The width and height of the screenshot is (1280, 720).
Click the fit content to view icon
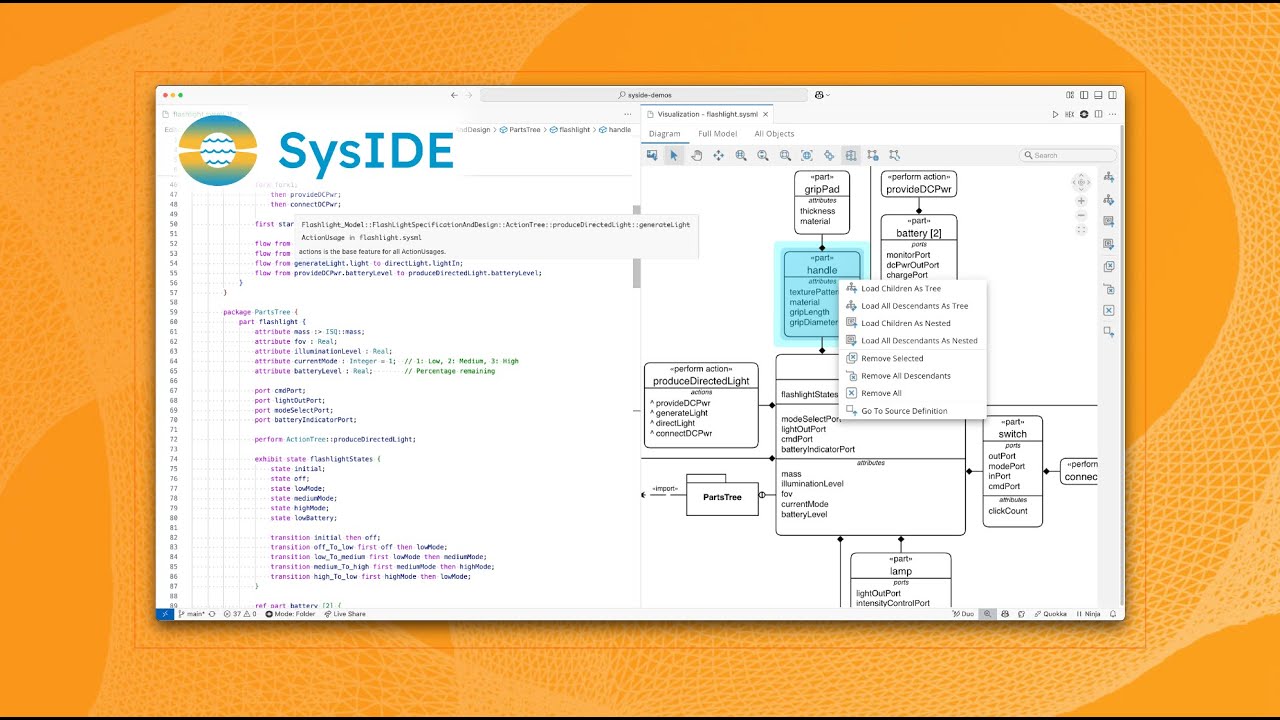(807, 155)
